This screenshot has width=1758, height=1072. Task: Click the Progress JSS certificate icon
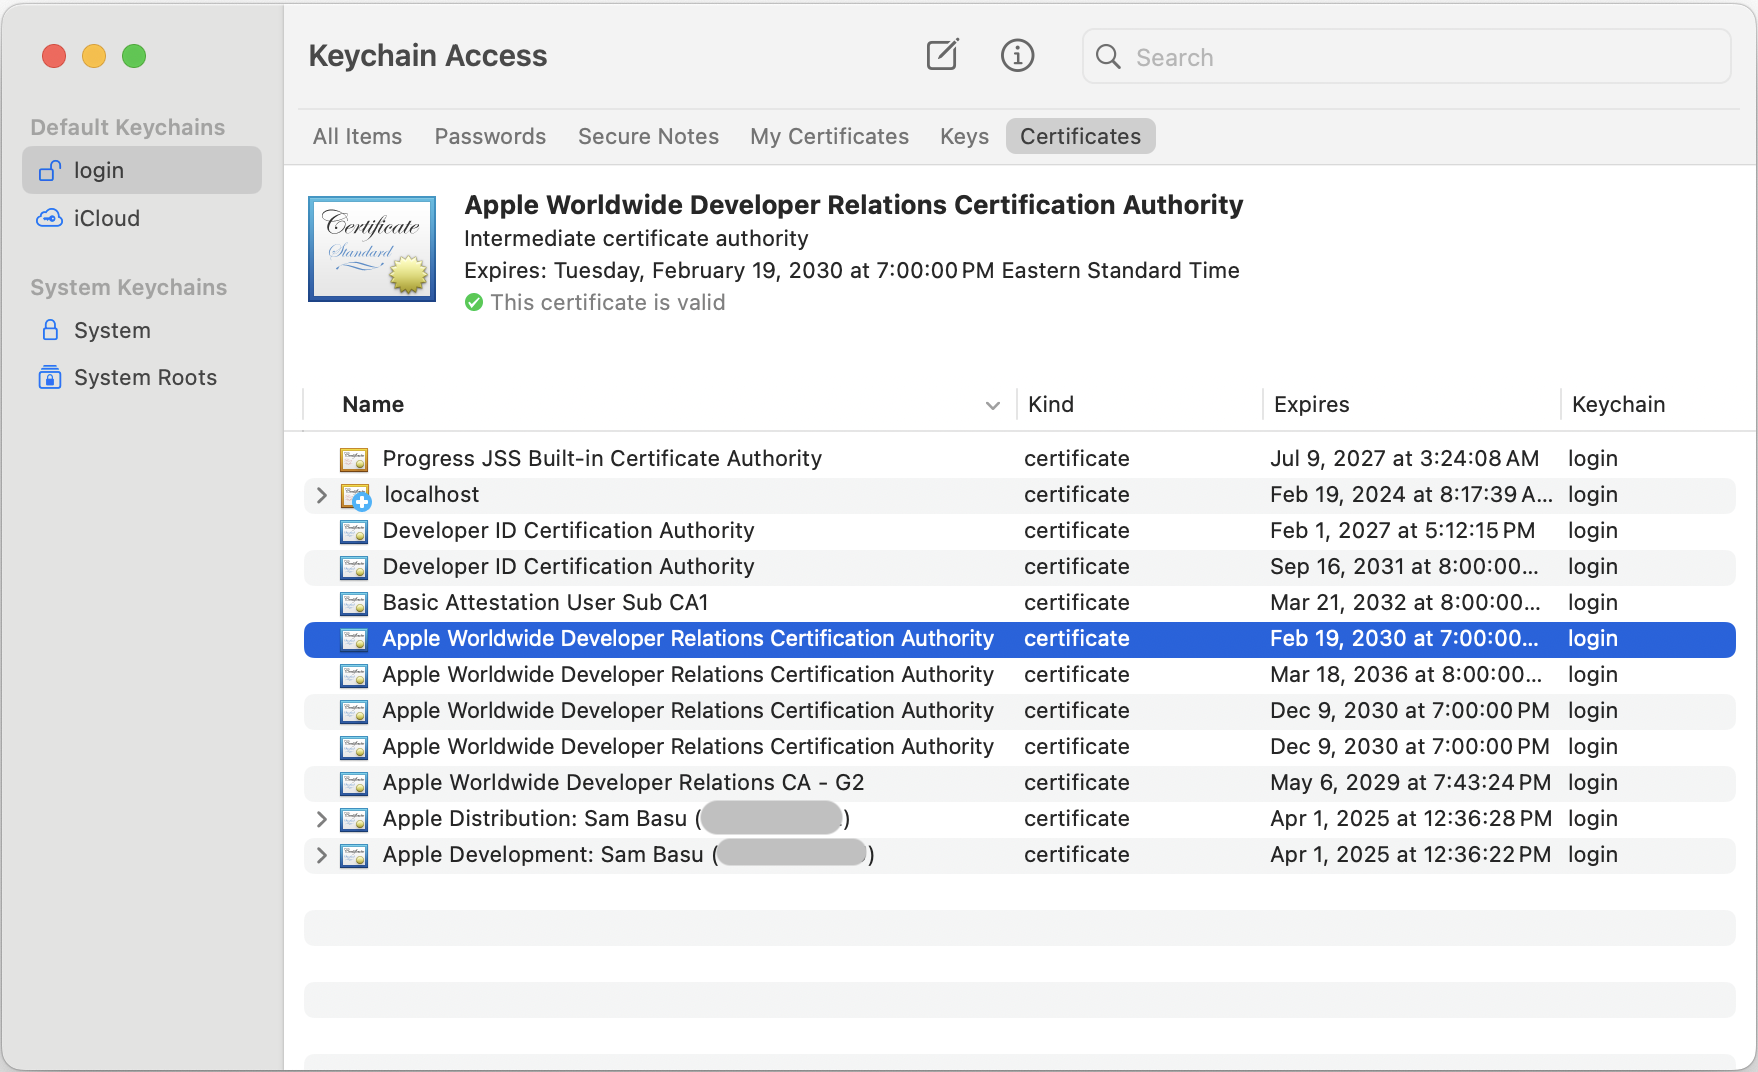[x=354, y=459]
